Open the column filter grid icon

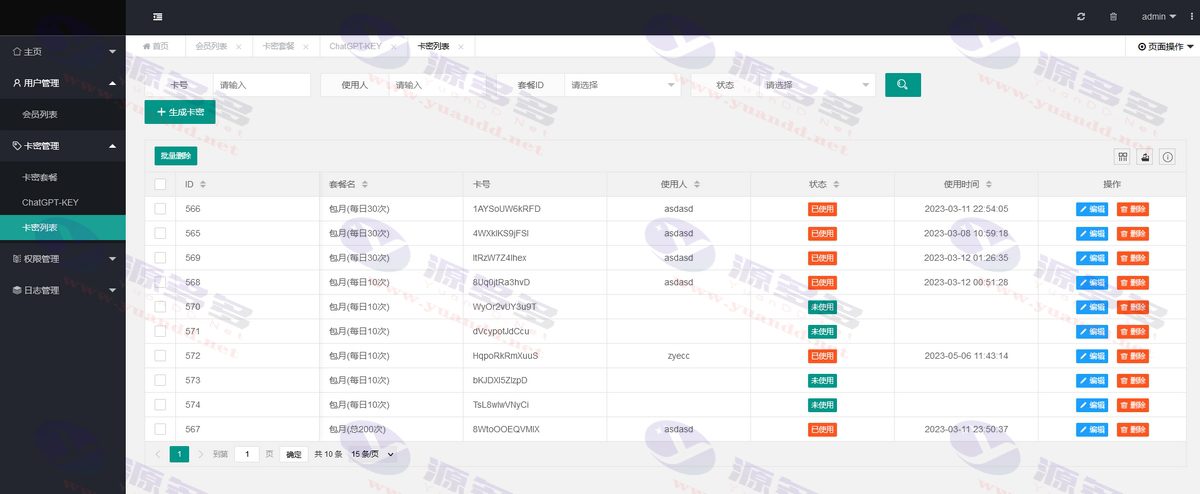1123,156
